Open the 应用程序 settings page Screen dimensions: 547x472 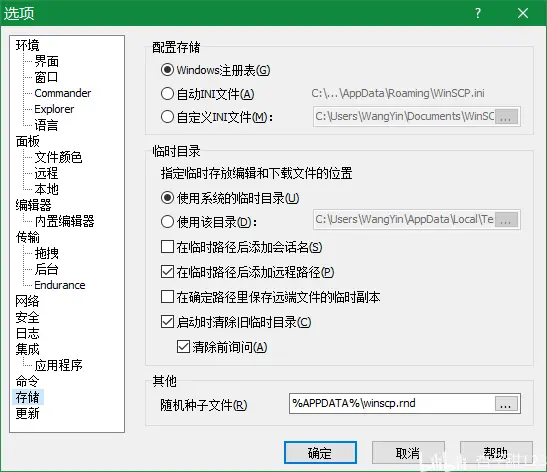tap(58, 365)
